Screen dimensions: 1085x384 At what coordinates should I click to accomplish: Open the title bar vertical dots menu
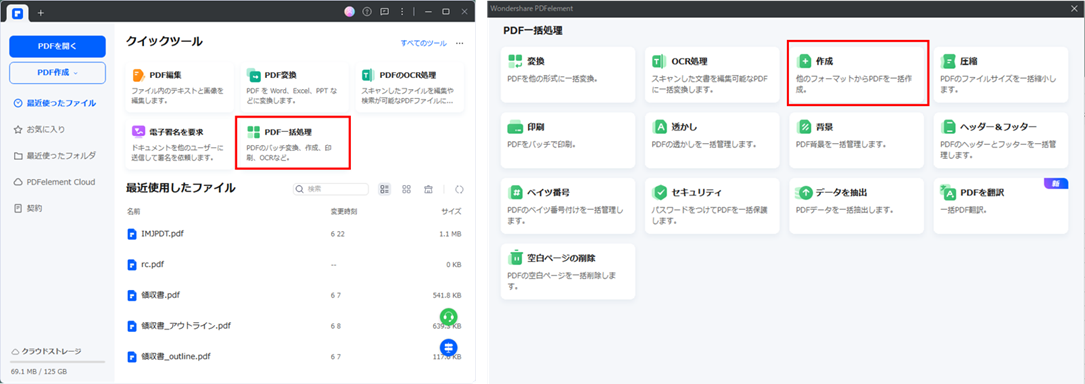click(403, 12)
